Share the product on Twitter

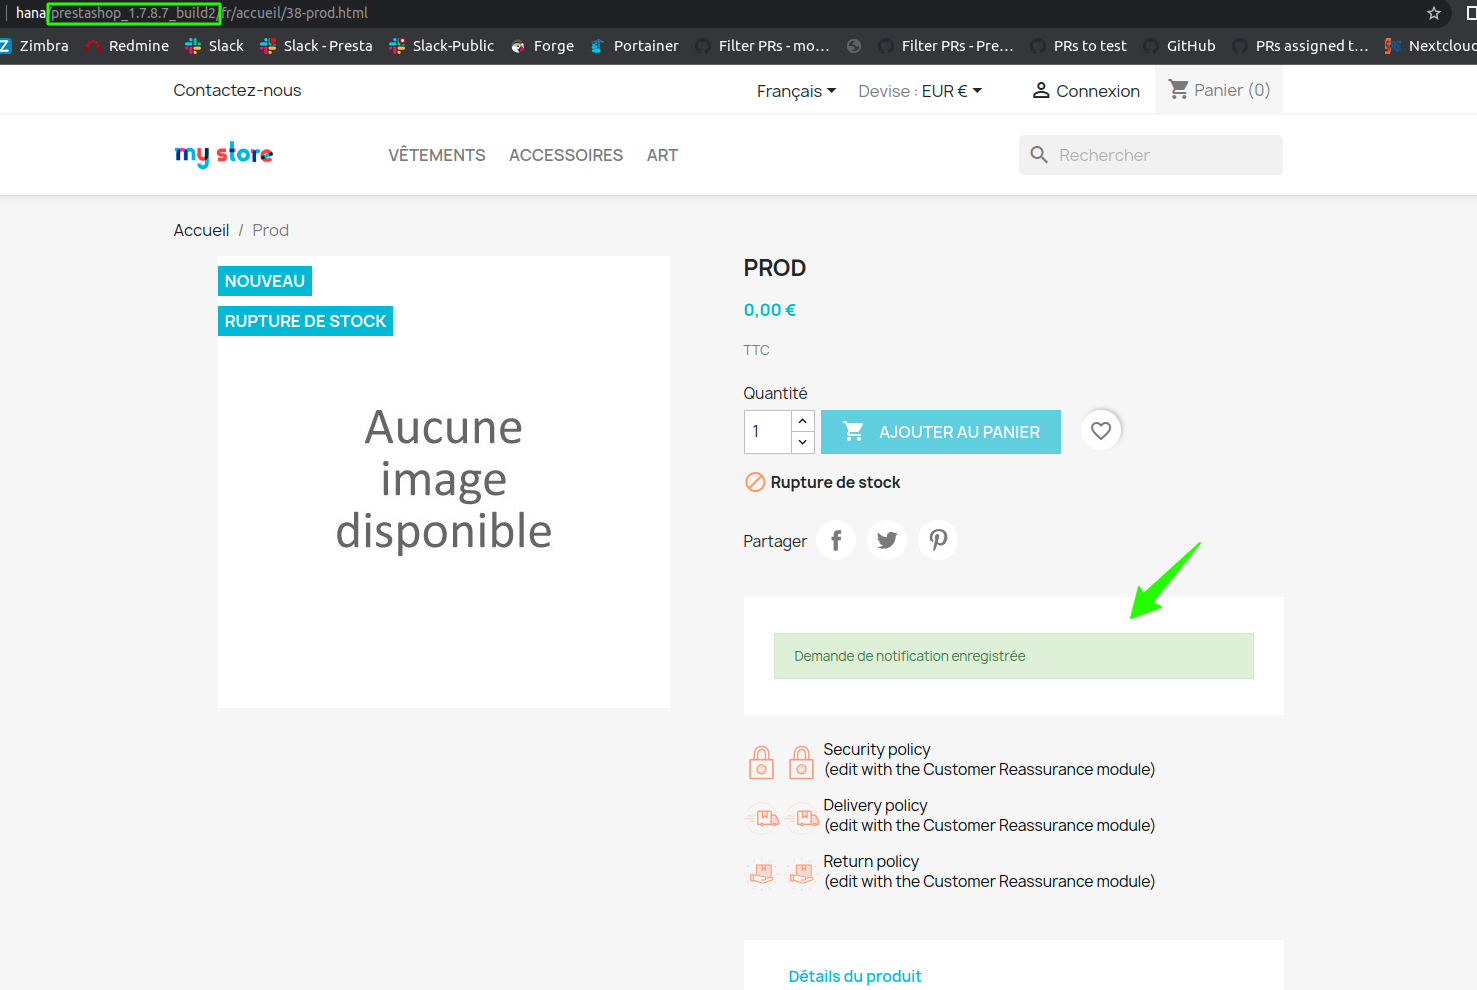[887, 539]
